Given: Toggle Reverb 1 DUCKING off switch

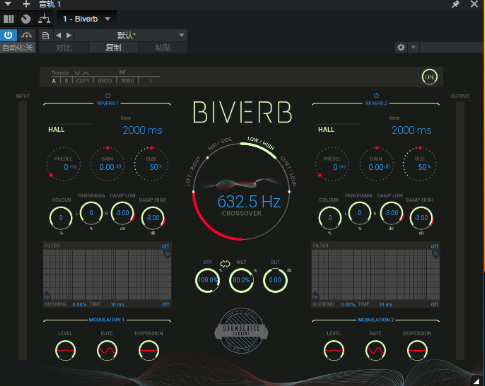Looking at the screenshot, I should point(165,304).
